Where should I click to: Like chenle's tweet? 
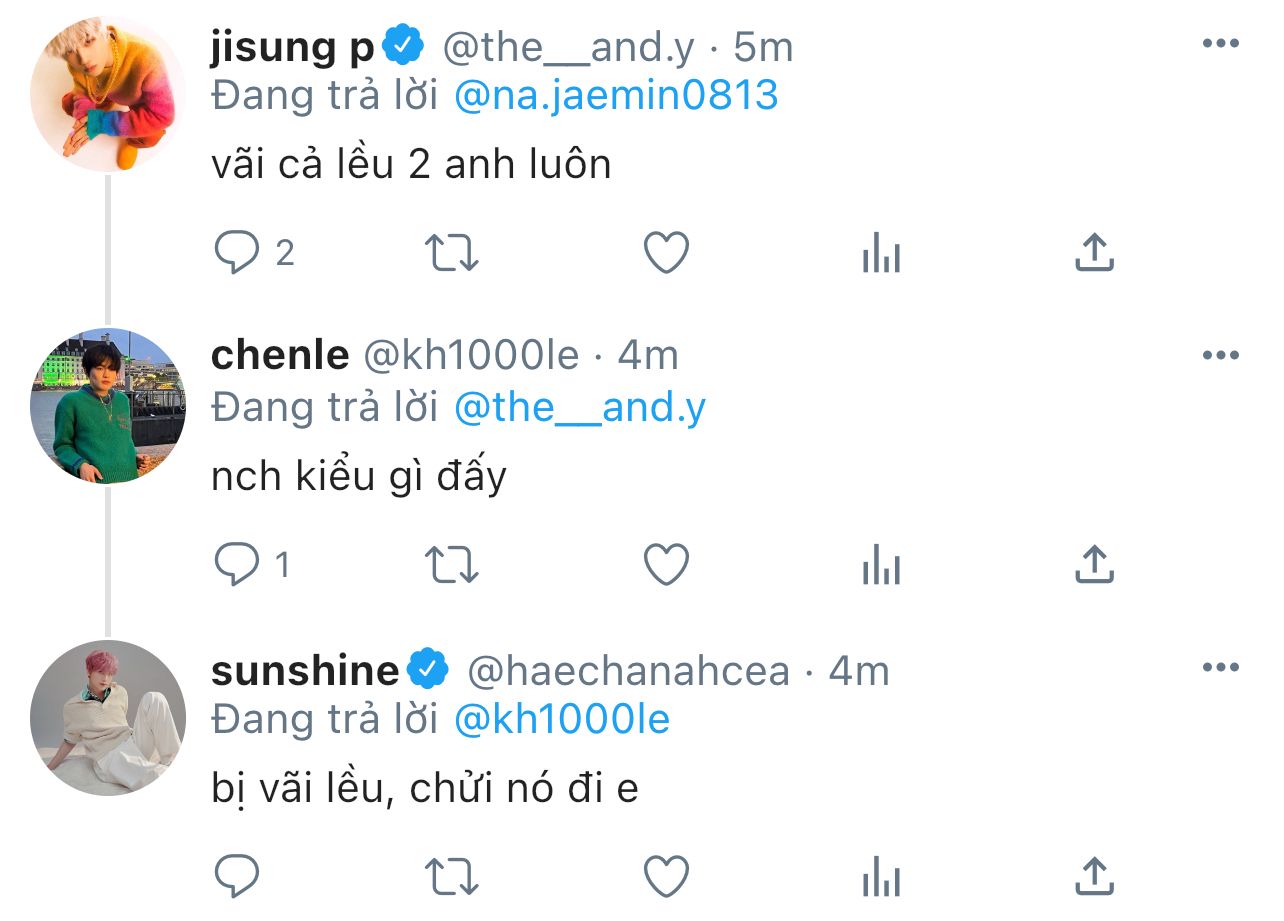click(x=666, y=565)
